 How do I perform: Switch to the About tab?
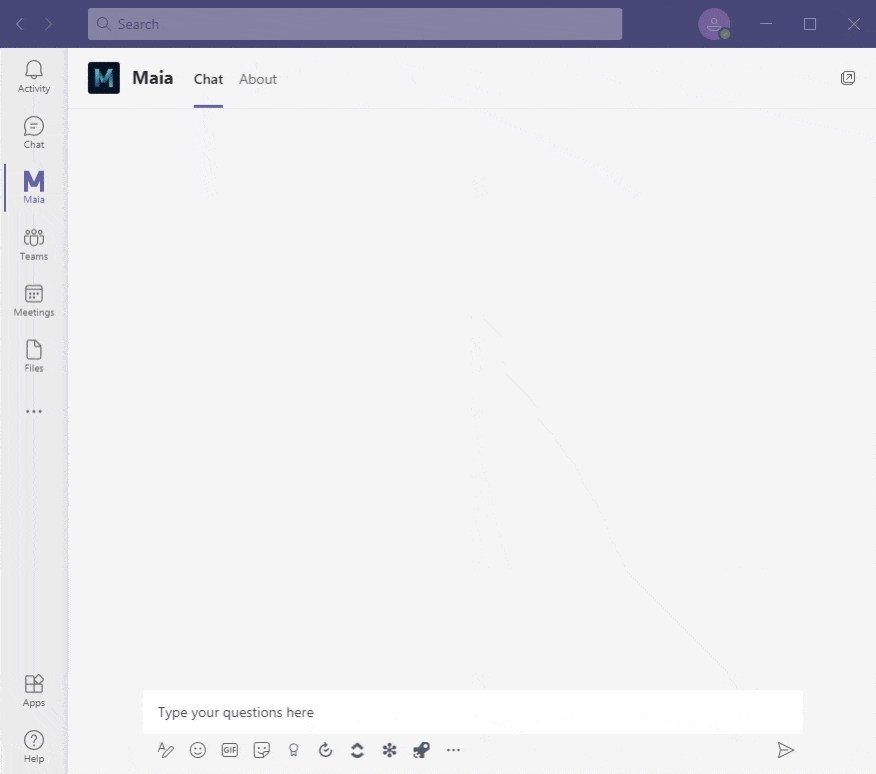point(258,79)
